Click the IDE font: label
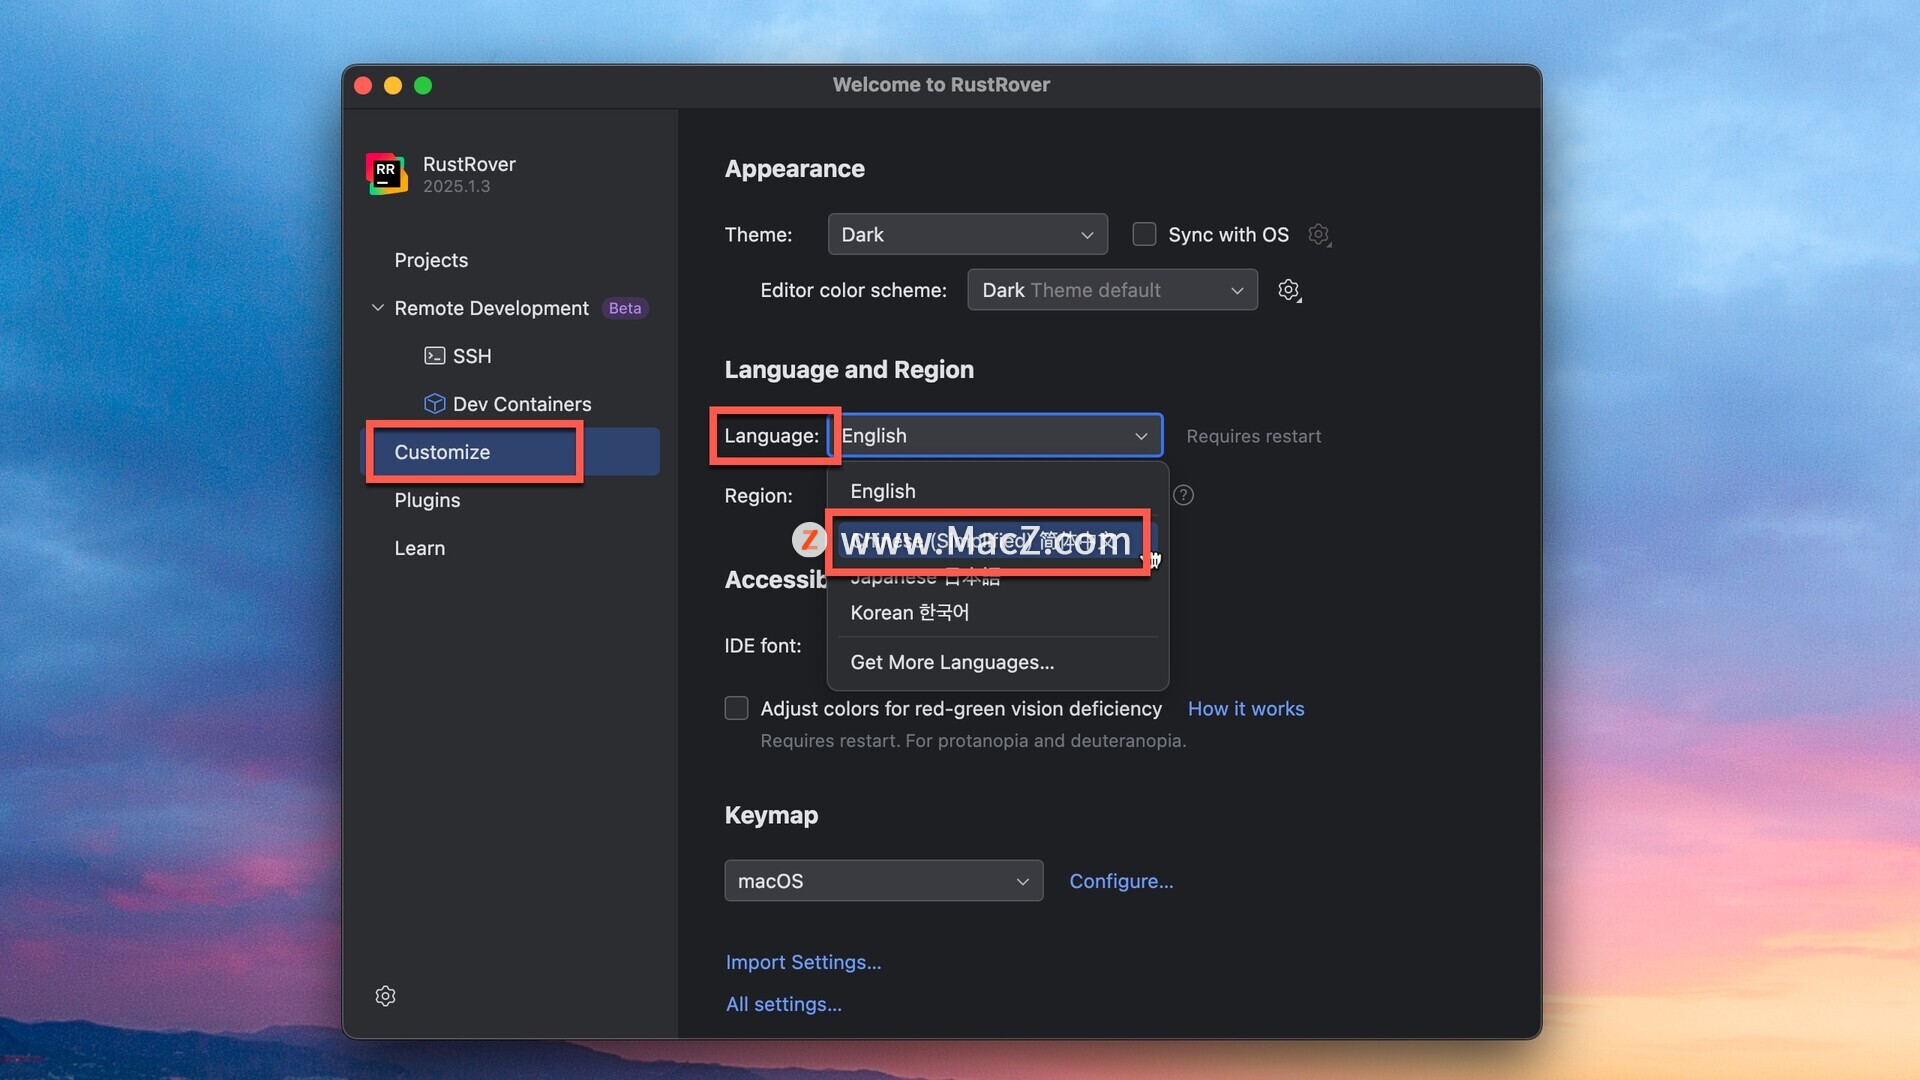The height and width of the screenshot is (1080, 1920). (763, 646)
